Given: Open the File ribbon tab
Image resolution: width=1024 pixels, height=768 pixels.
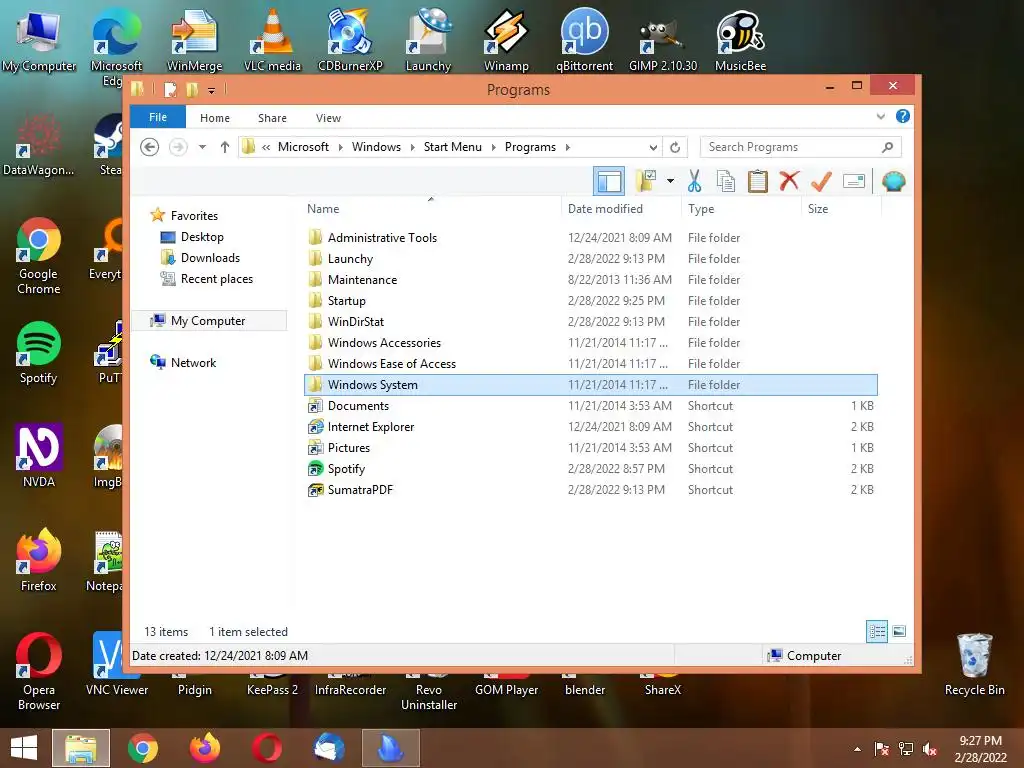Looking at the screenshot, I should 158,117.
